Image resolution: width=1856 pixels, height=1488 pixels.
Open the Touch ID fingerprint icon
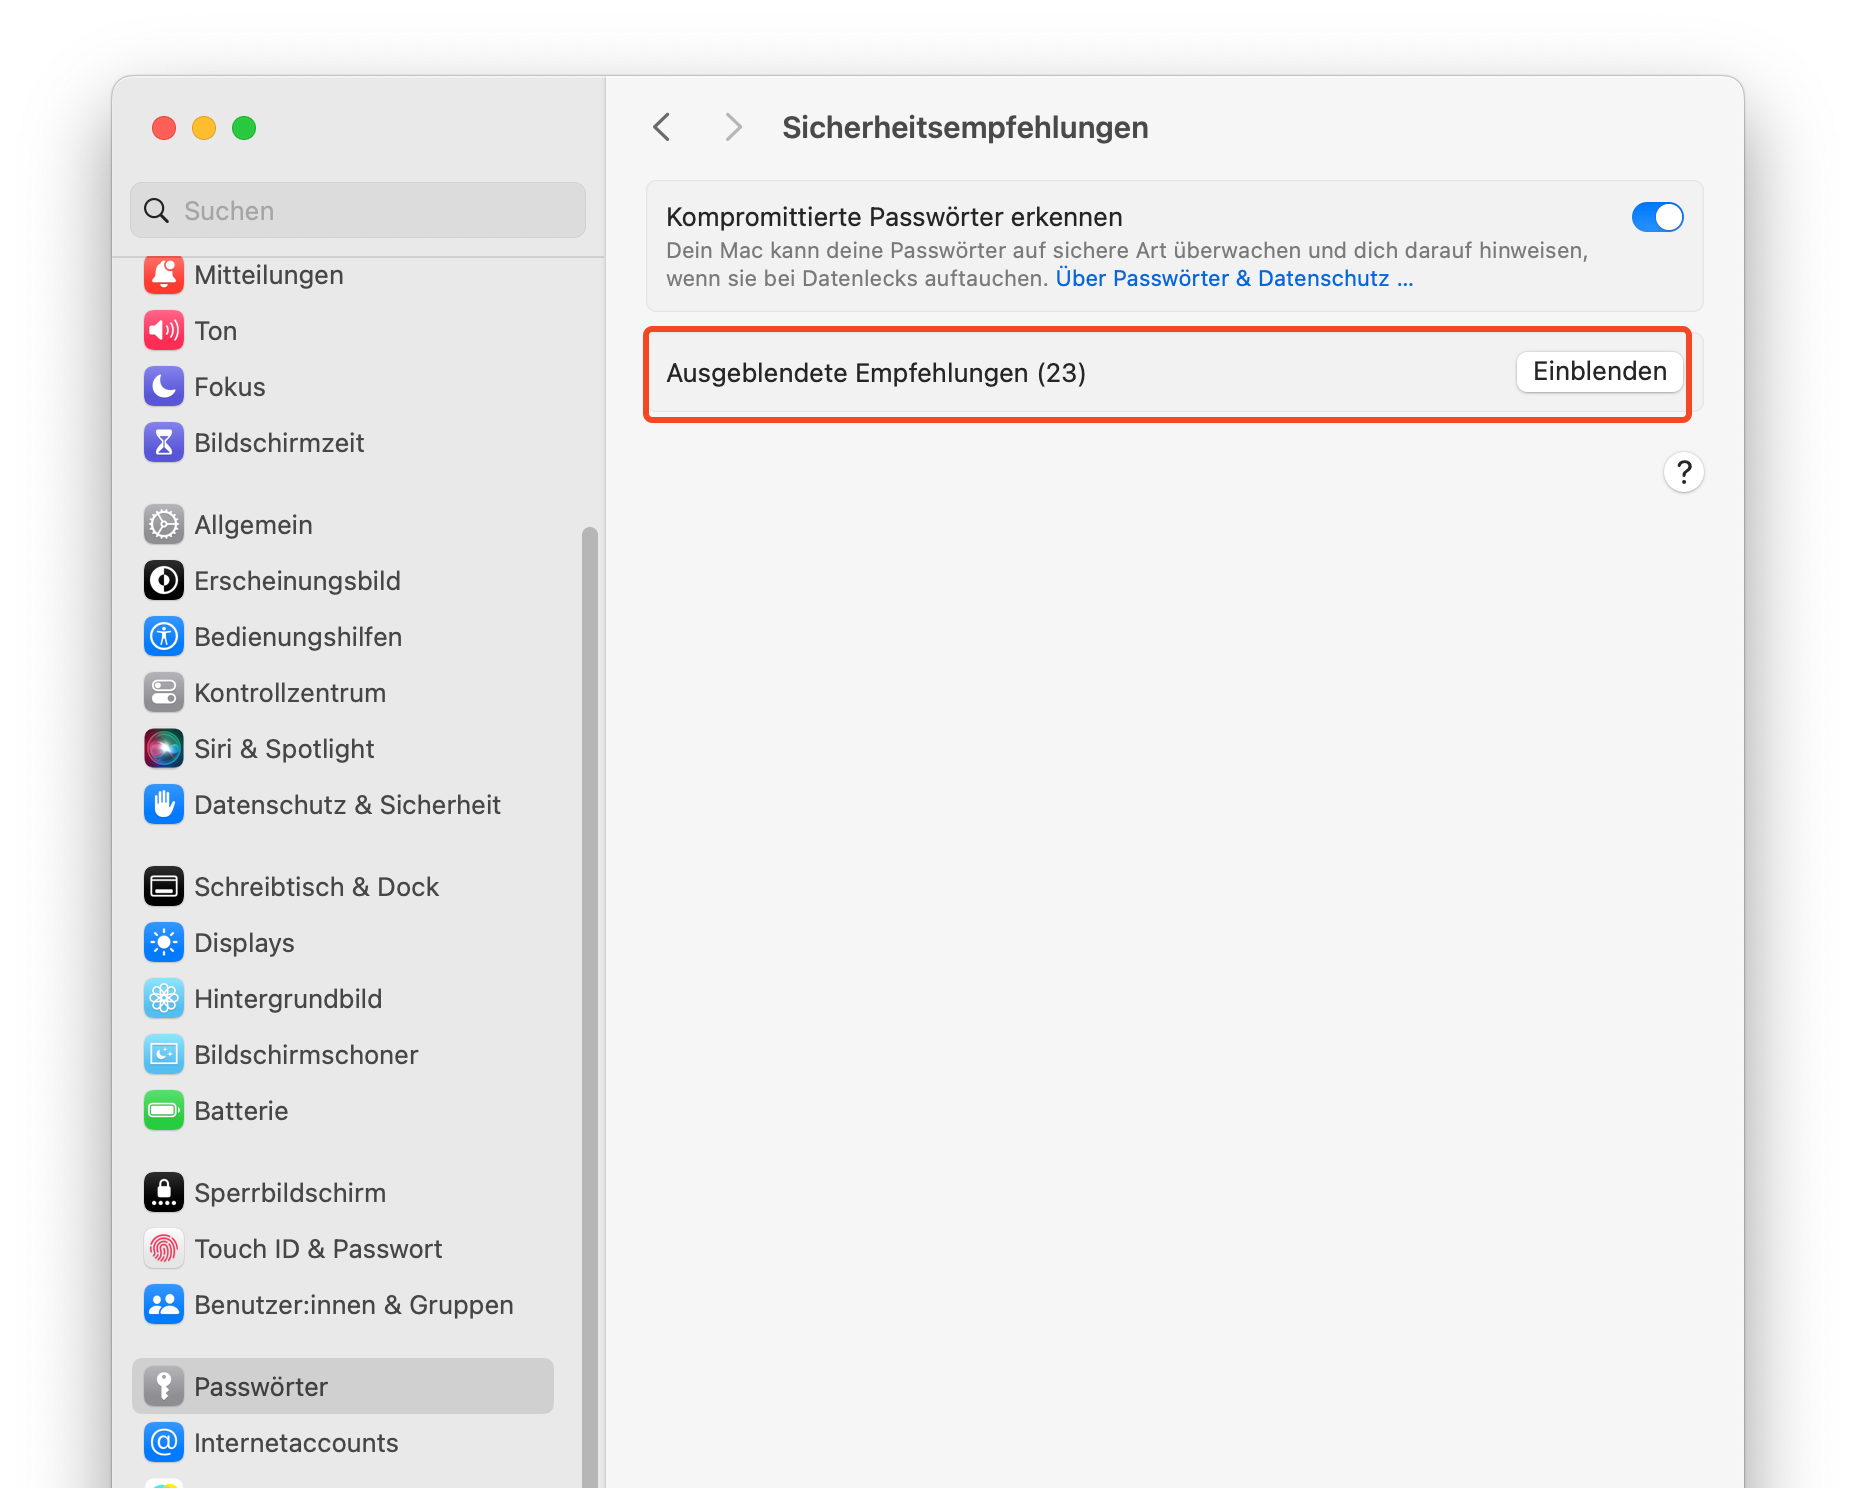click(x=164, y=1249)
